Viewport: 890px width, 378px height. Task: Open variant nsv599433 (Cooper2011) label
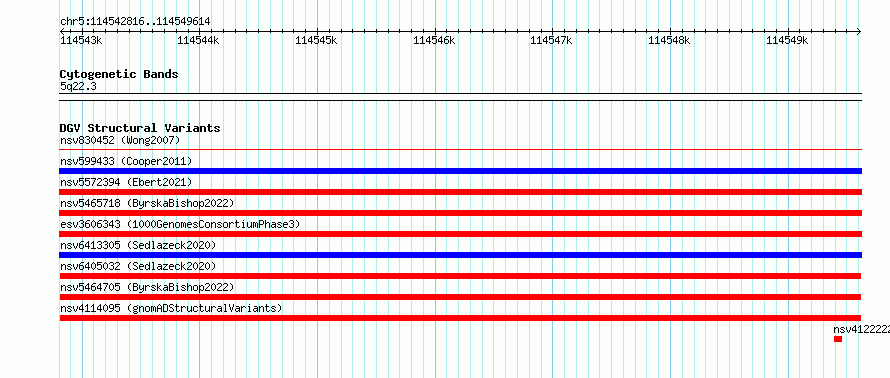[x=126, y=161]
